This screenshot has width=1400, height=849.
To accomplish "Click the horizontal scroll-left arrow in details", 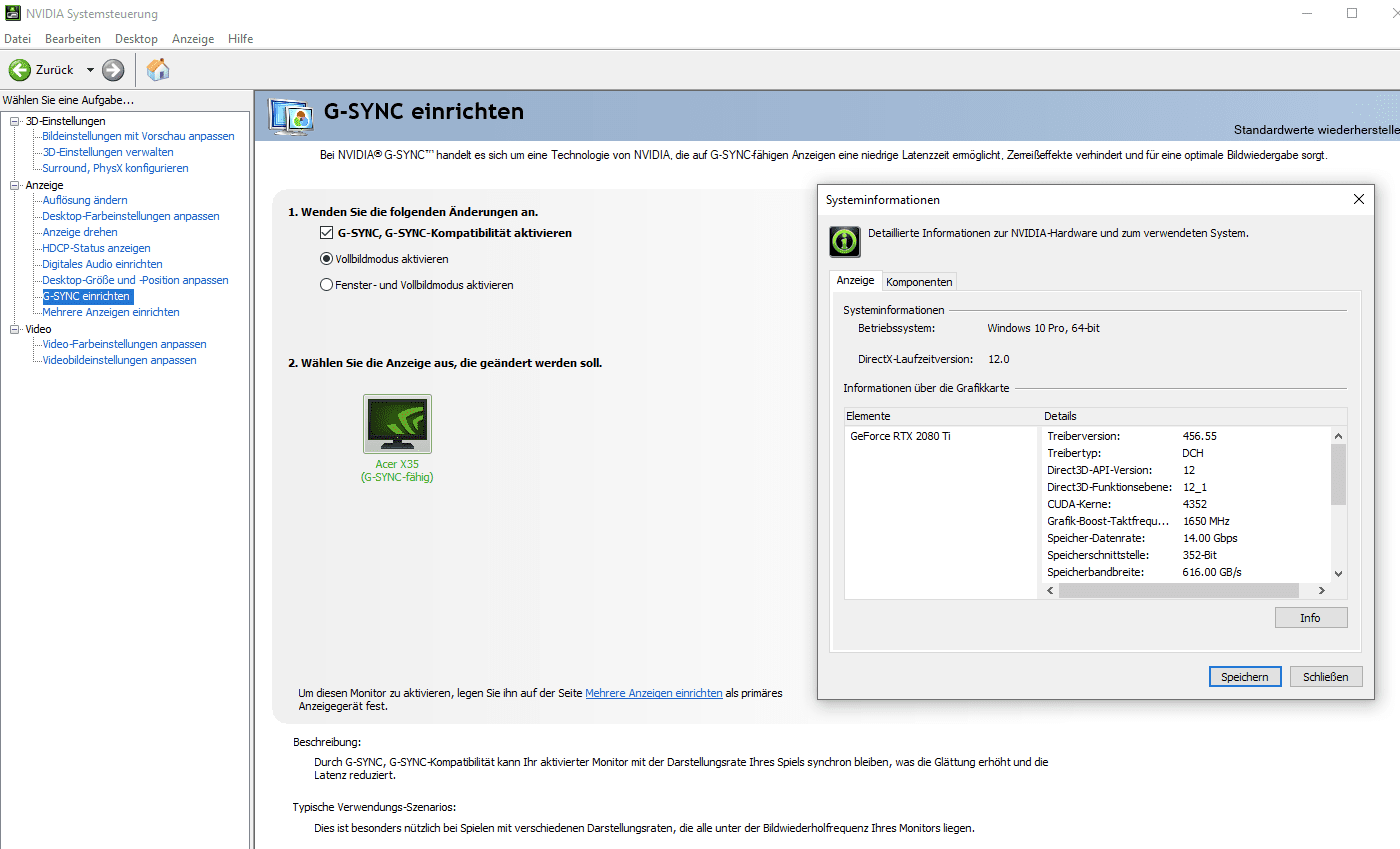I will point(1051,590).
